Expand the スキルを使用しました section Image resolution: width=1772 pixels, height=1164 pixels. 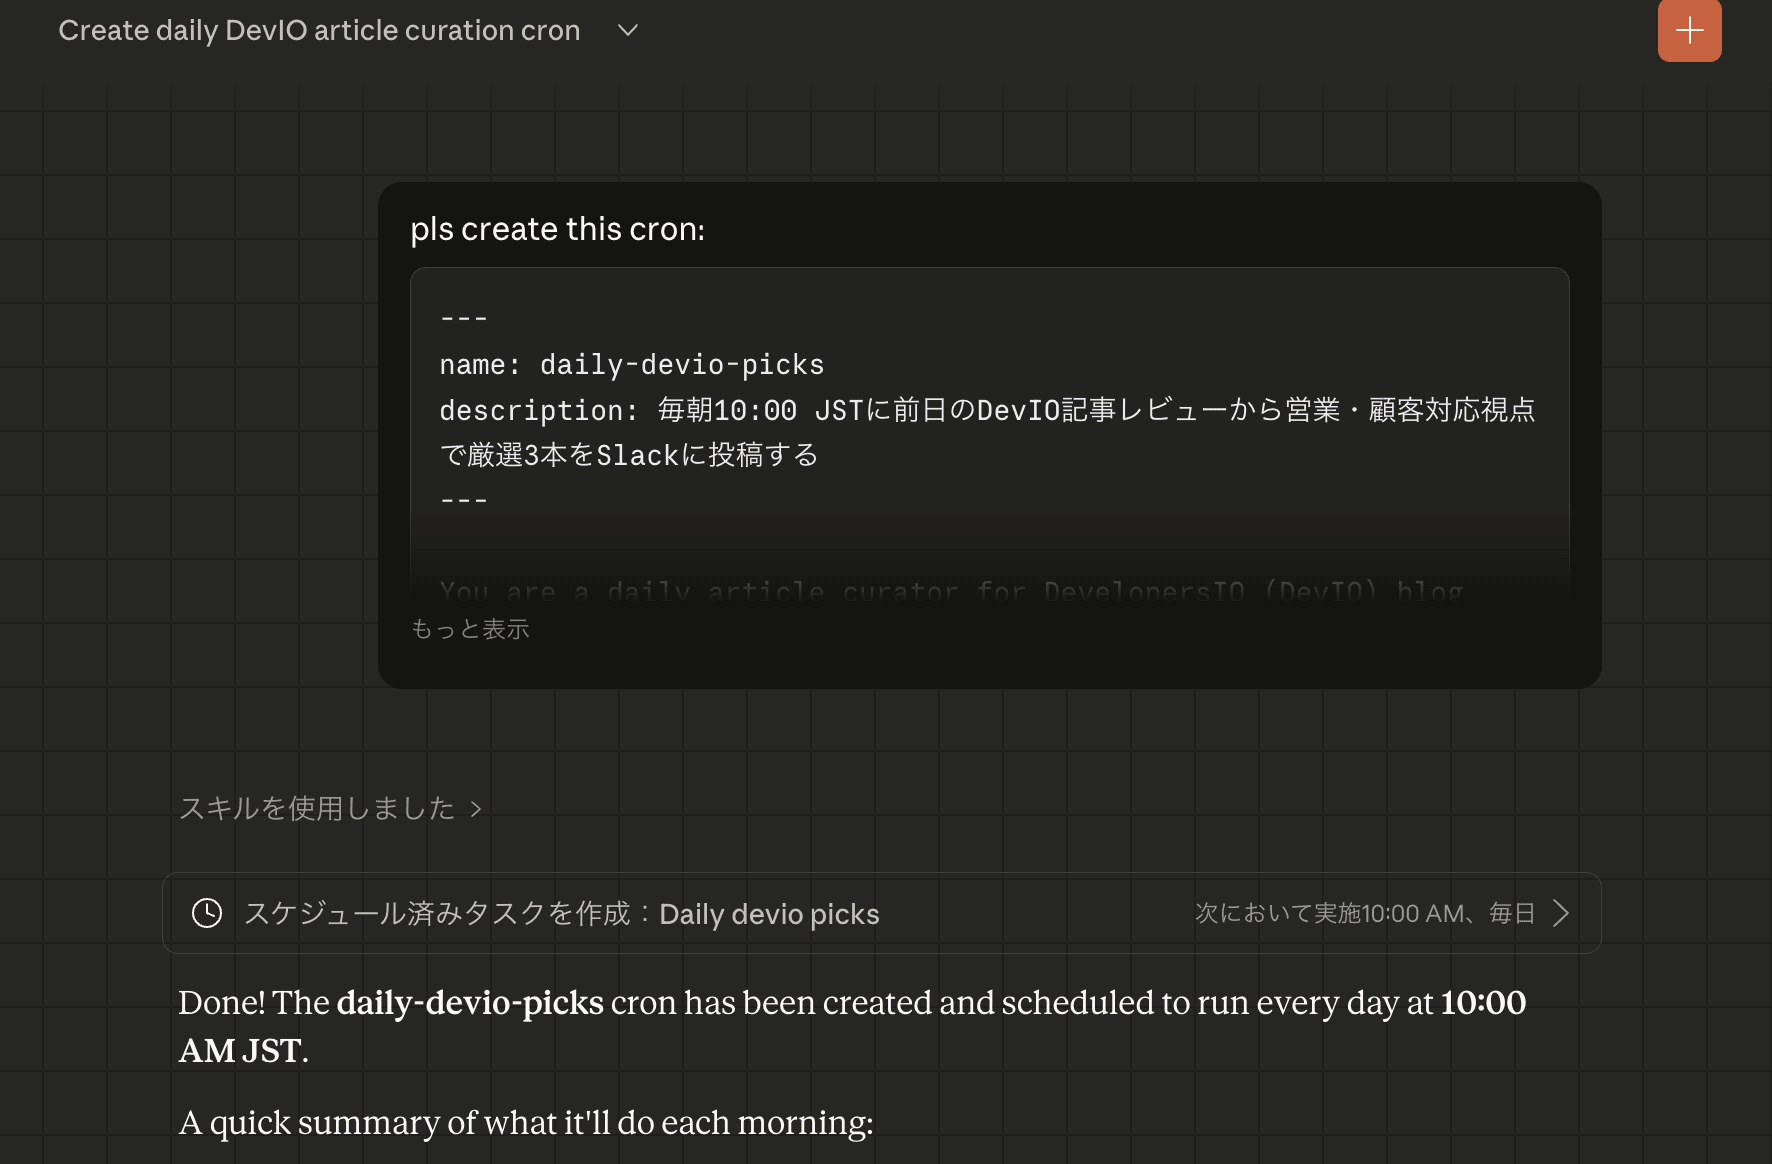pos(317,808)
